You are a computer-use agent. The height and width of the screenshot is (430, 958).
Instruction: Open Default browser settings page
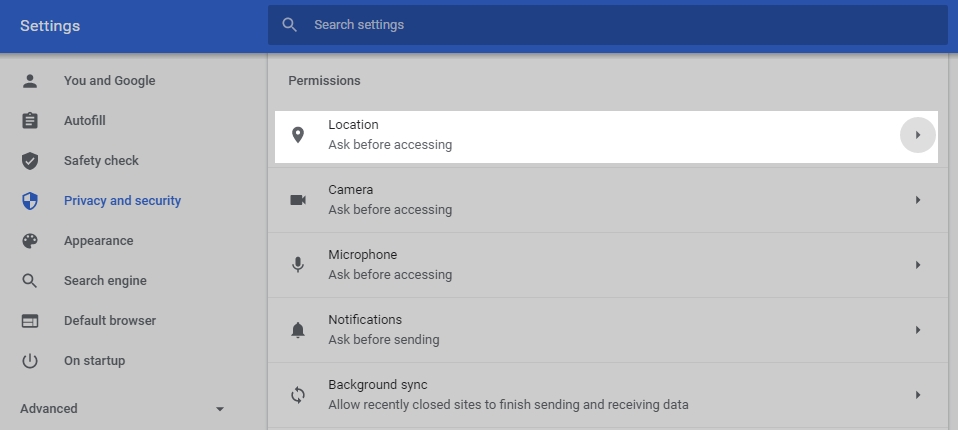tap(110, 321)
